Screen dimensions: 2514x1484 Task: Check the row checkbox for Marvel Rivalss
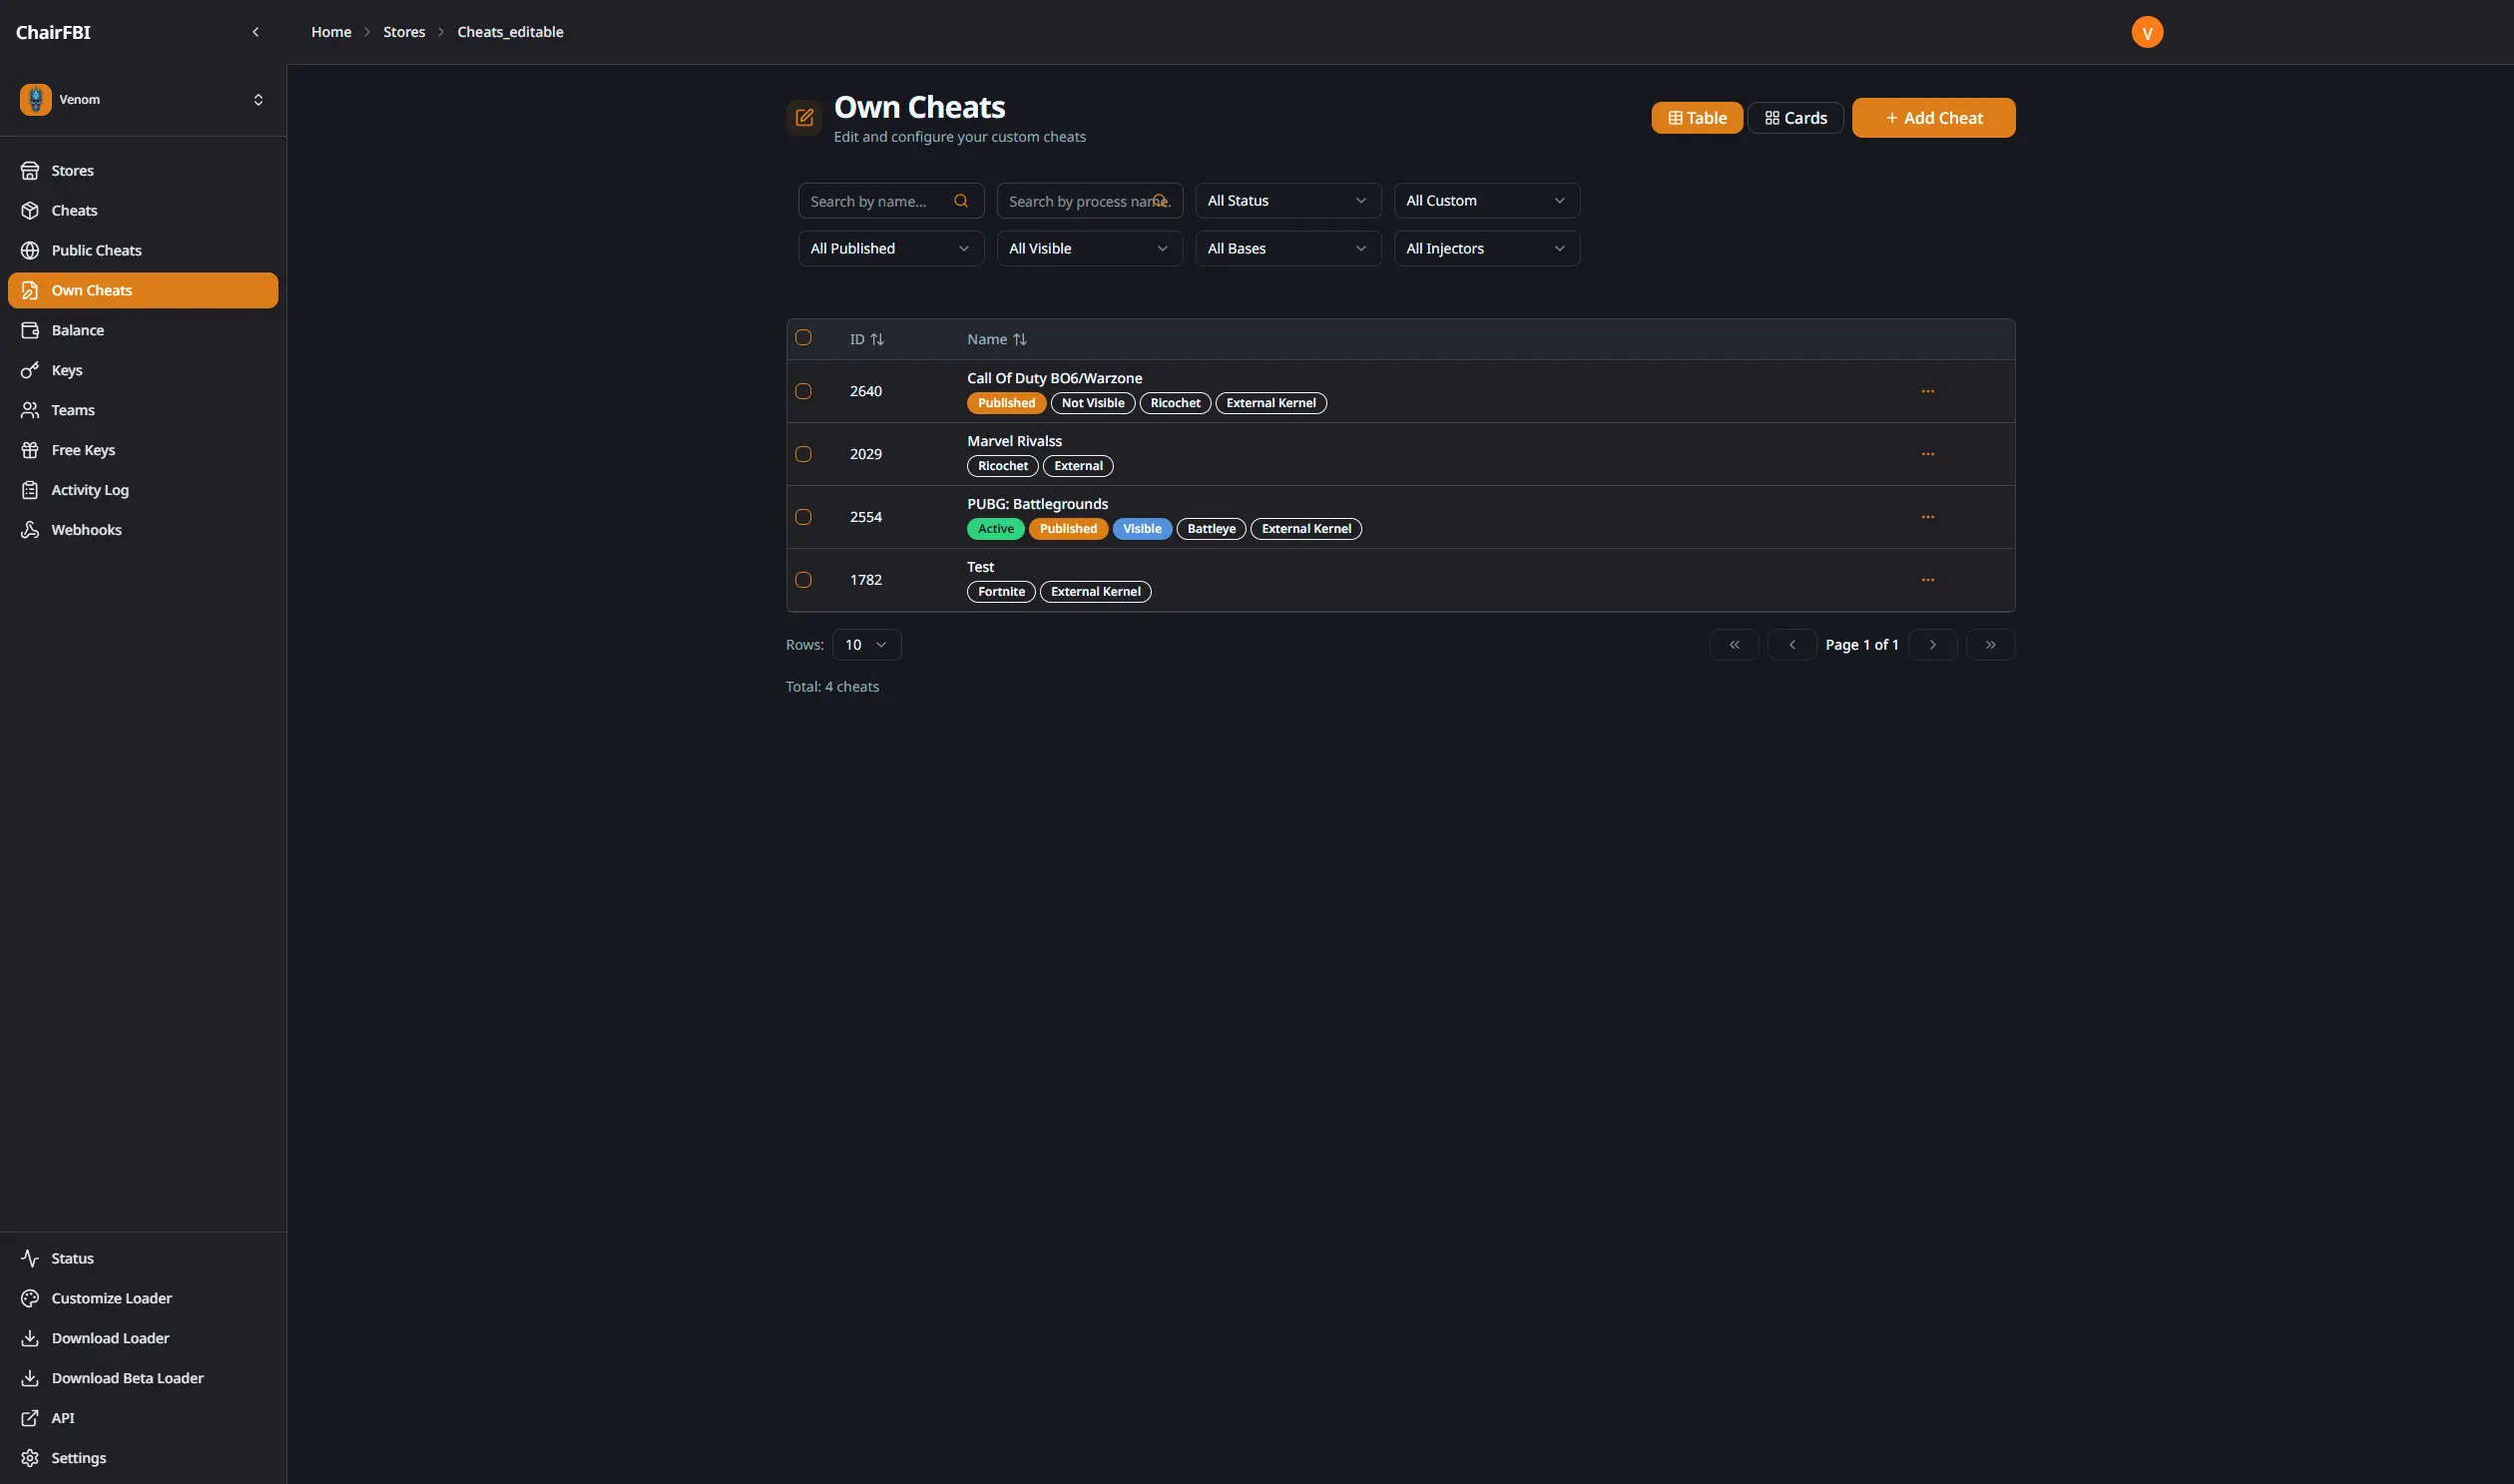804,454
